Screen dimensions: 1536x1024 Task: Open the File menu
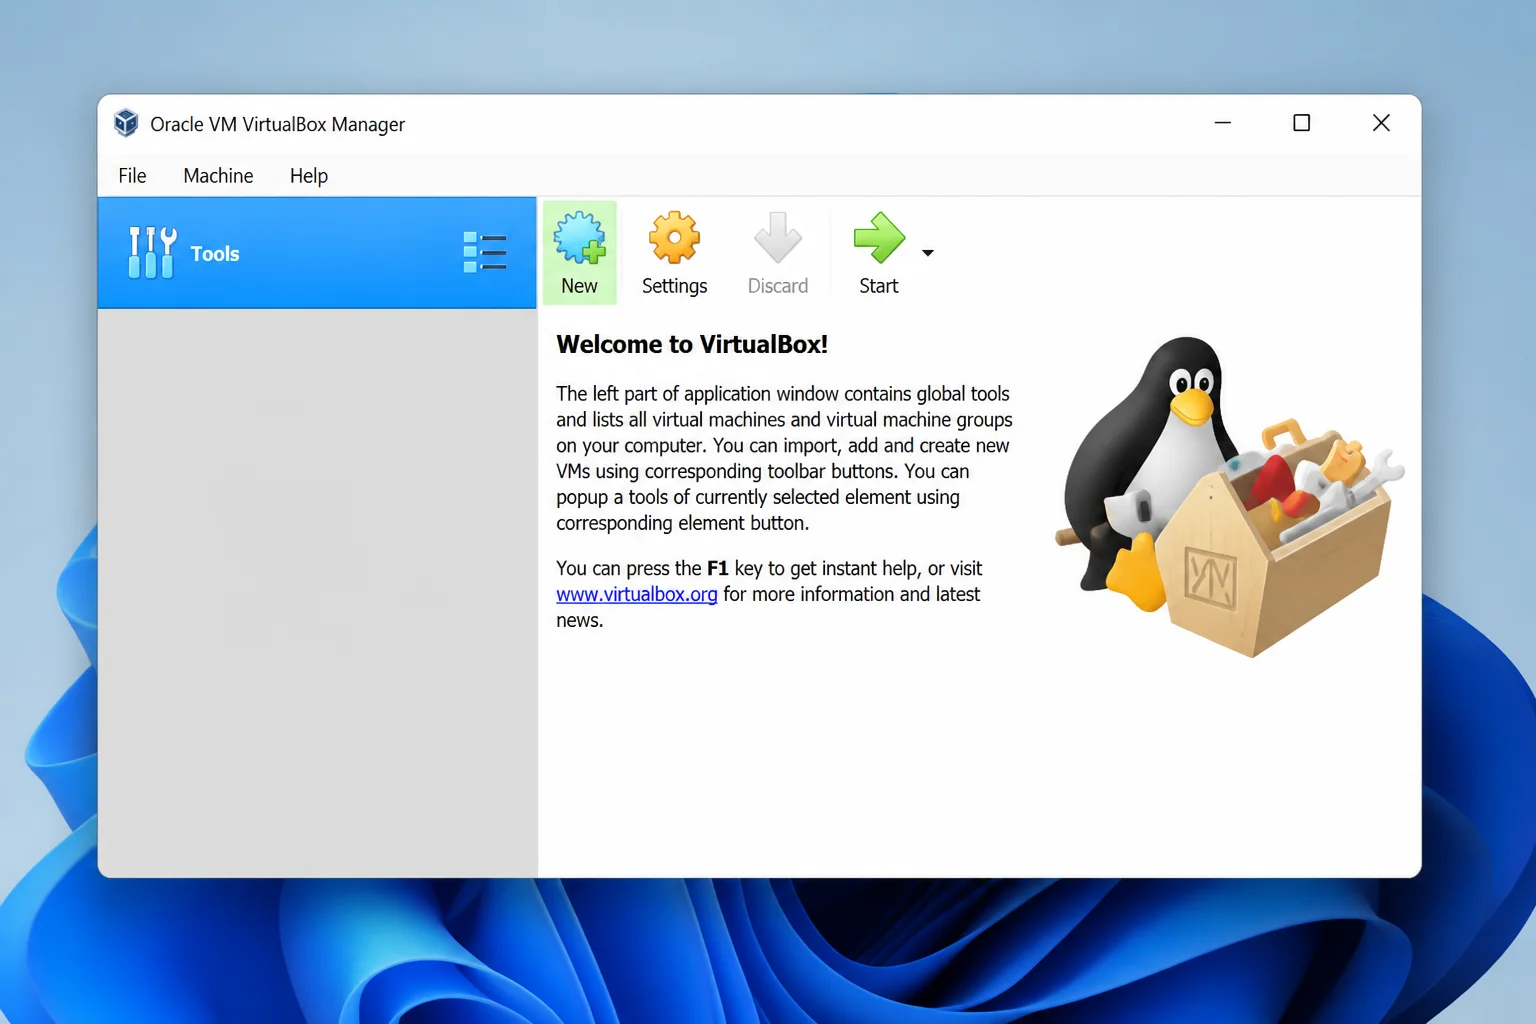[x=132, y=176]
